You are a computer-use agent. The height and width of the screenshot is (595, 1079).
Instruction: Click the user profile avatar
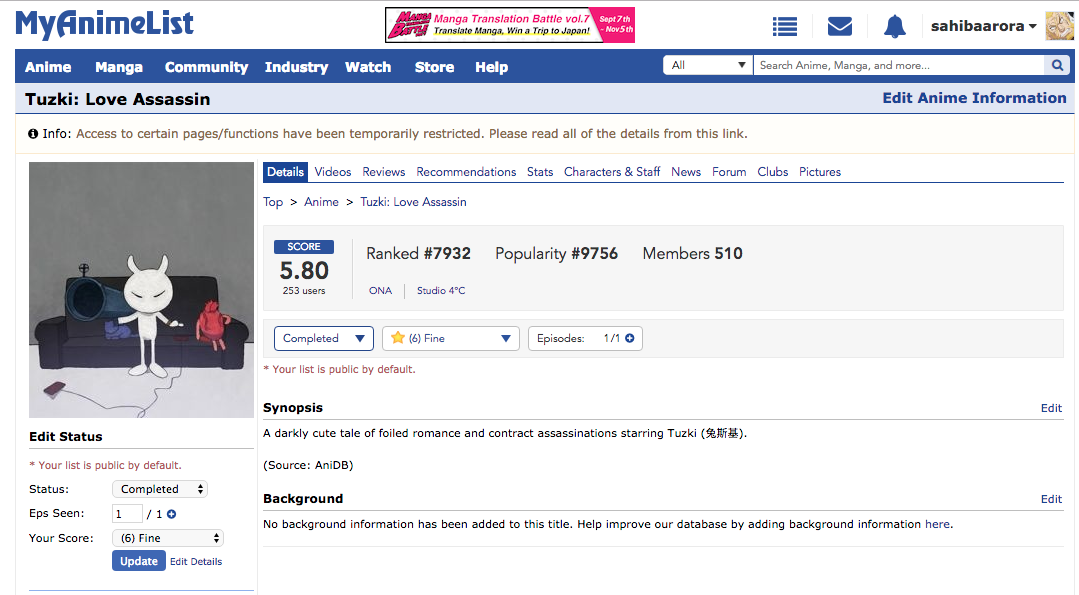pos(1059,26)
